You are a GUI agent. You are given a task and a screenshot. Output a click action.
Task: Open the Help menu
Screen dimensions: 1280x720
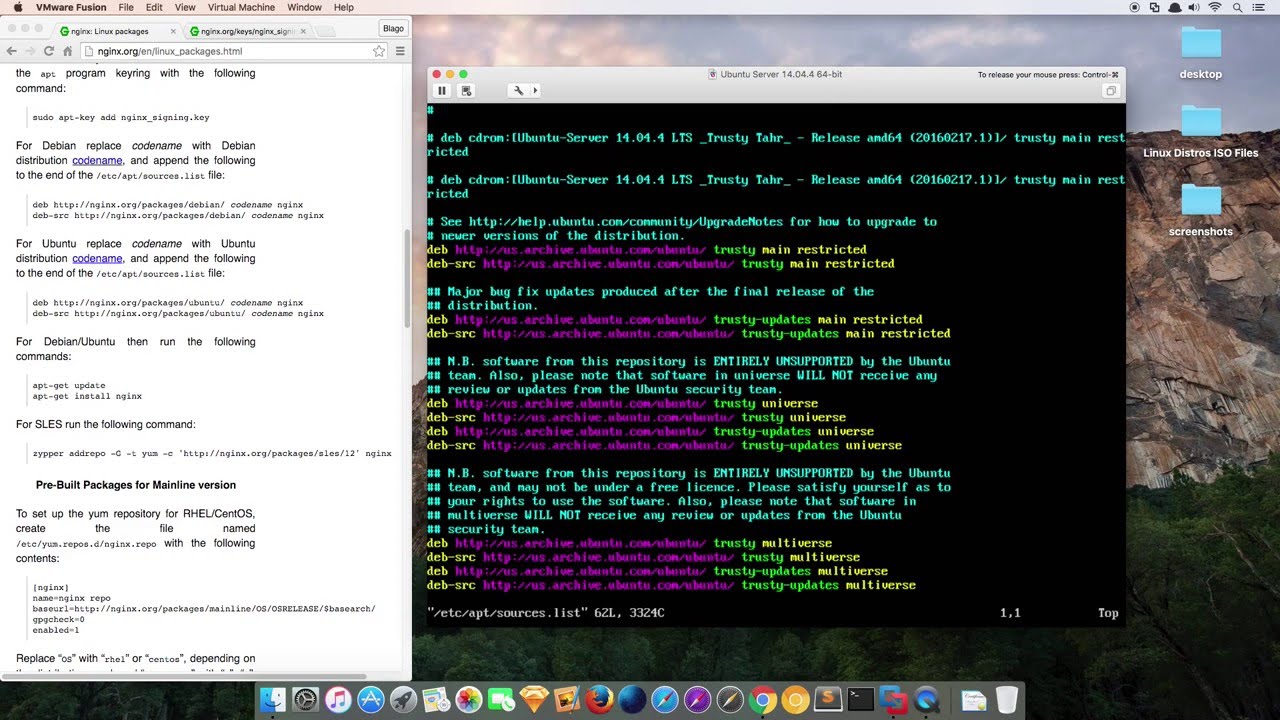343,7
